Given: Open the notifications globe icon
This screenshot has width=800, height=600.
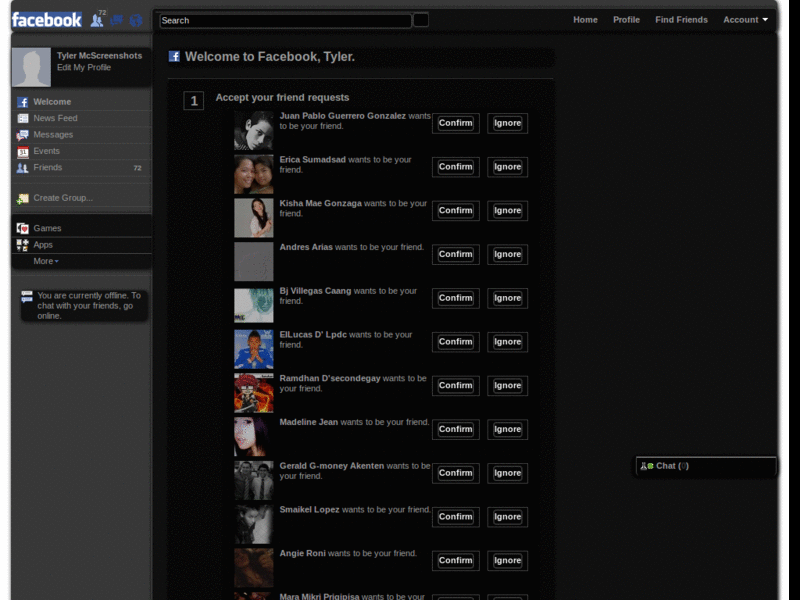Looking at the screenshot, I should pyautogui.click(x=136, y=20).
